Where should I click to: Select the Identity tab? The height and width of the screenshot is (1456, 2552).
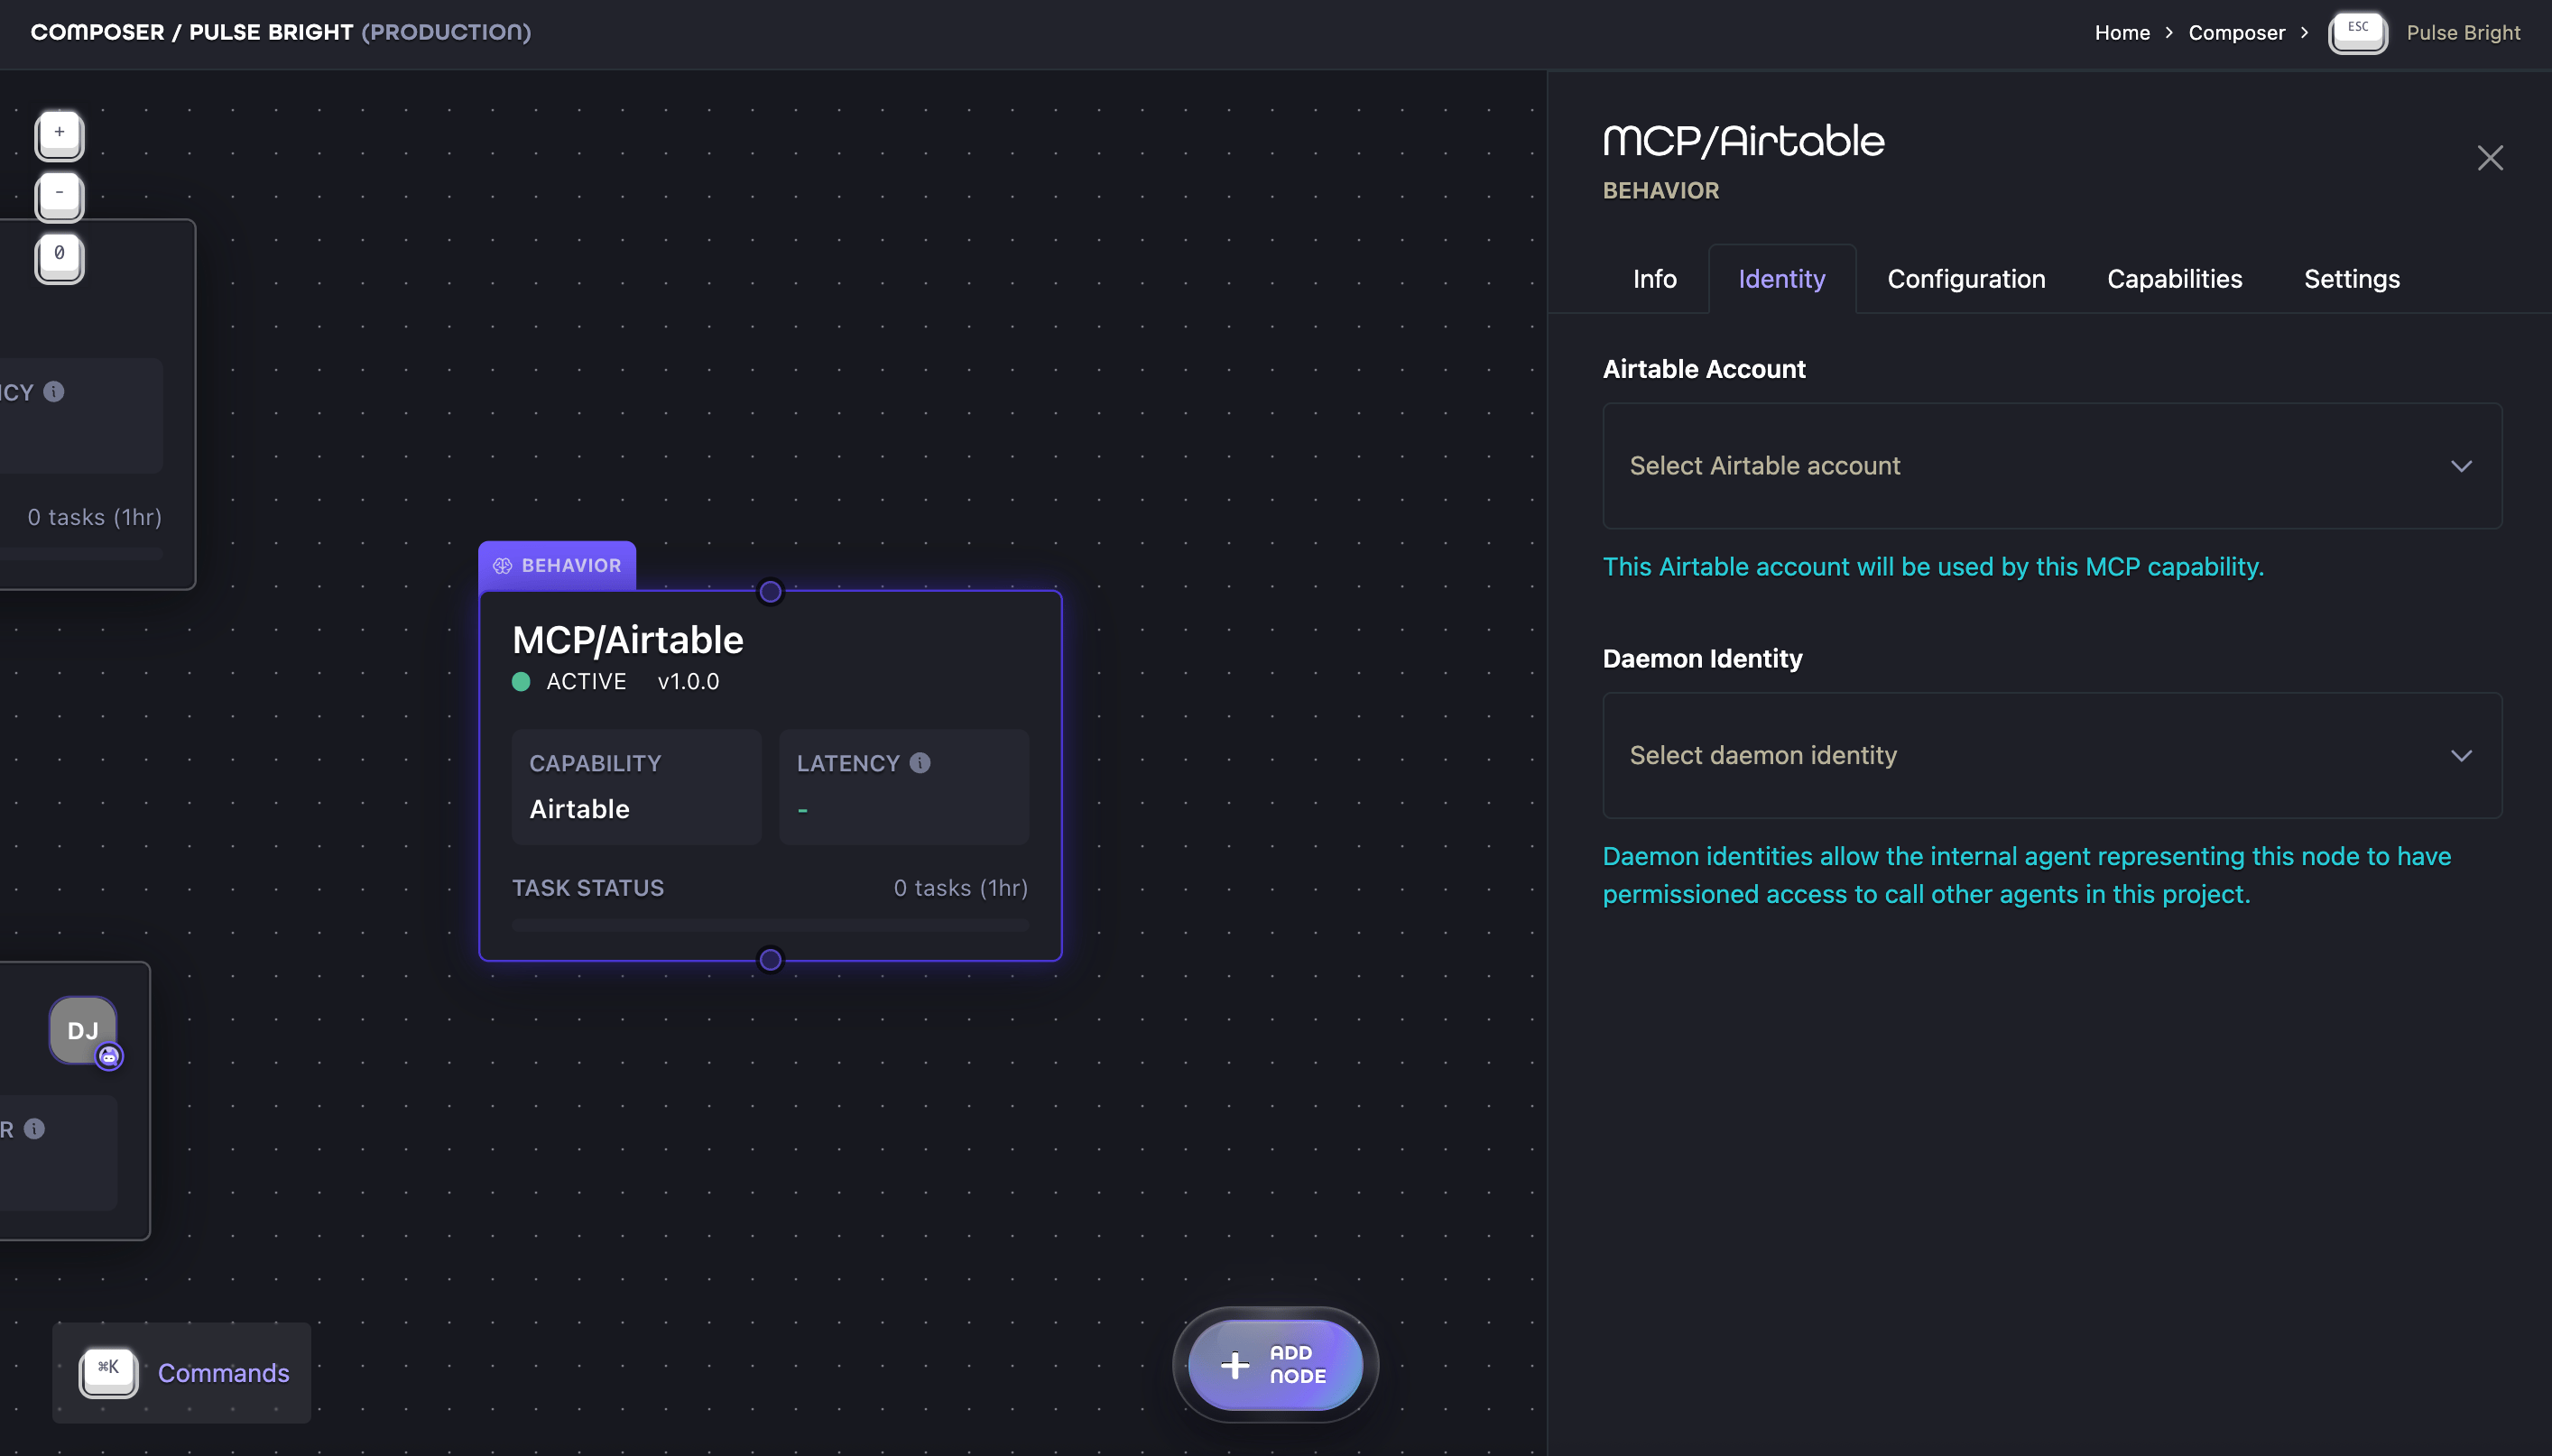click(1781, 279)
